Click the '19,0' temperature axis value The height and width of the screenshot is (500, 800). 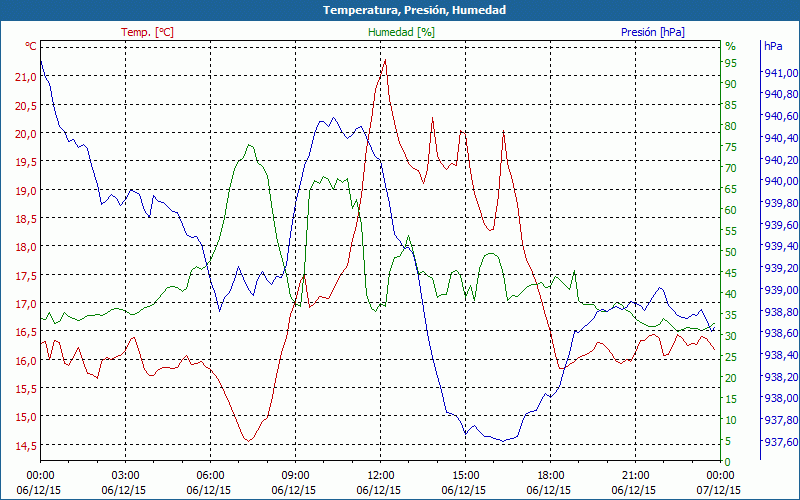pos(27,191)
